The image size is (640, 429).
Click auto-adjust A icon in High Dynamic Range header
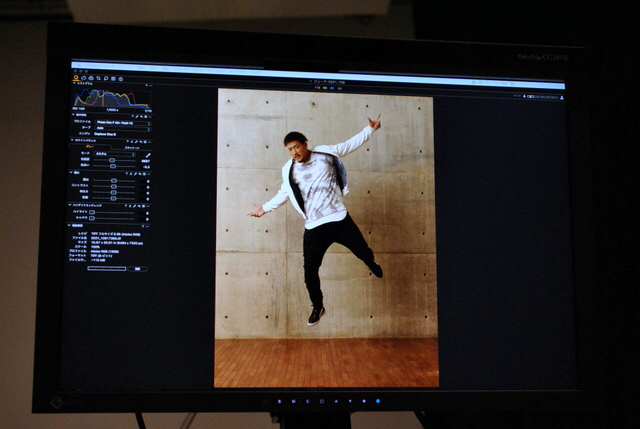coord(130,206)
